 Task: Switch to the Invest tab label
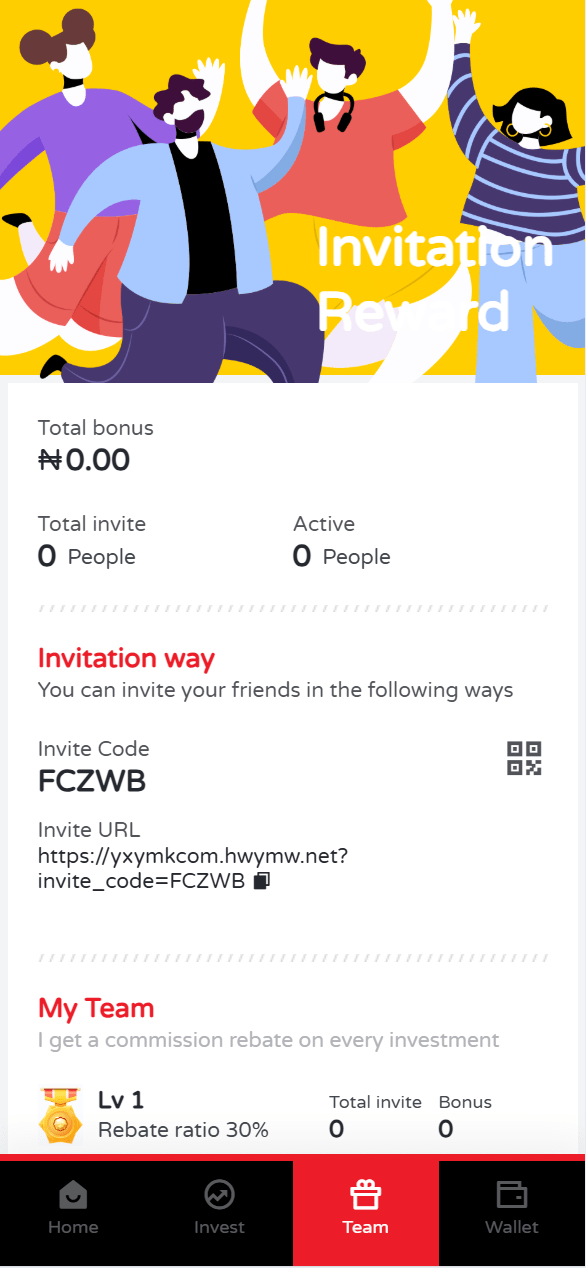pos(219,1227)
